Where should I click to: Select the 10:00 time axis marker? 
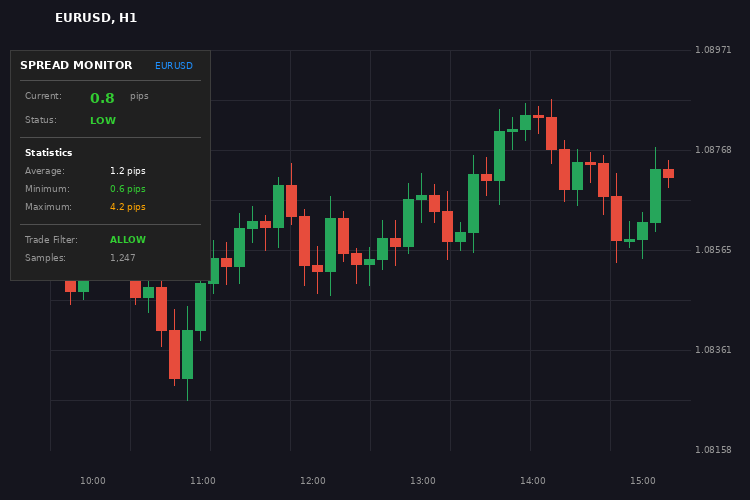(93, 481)
